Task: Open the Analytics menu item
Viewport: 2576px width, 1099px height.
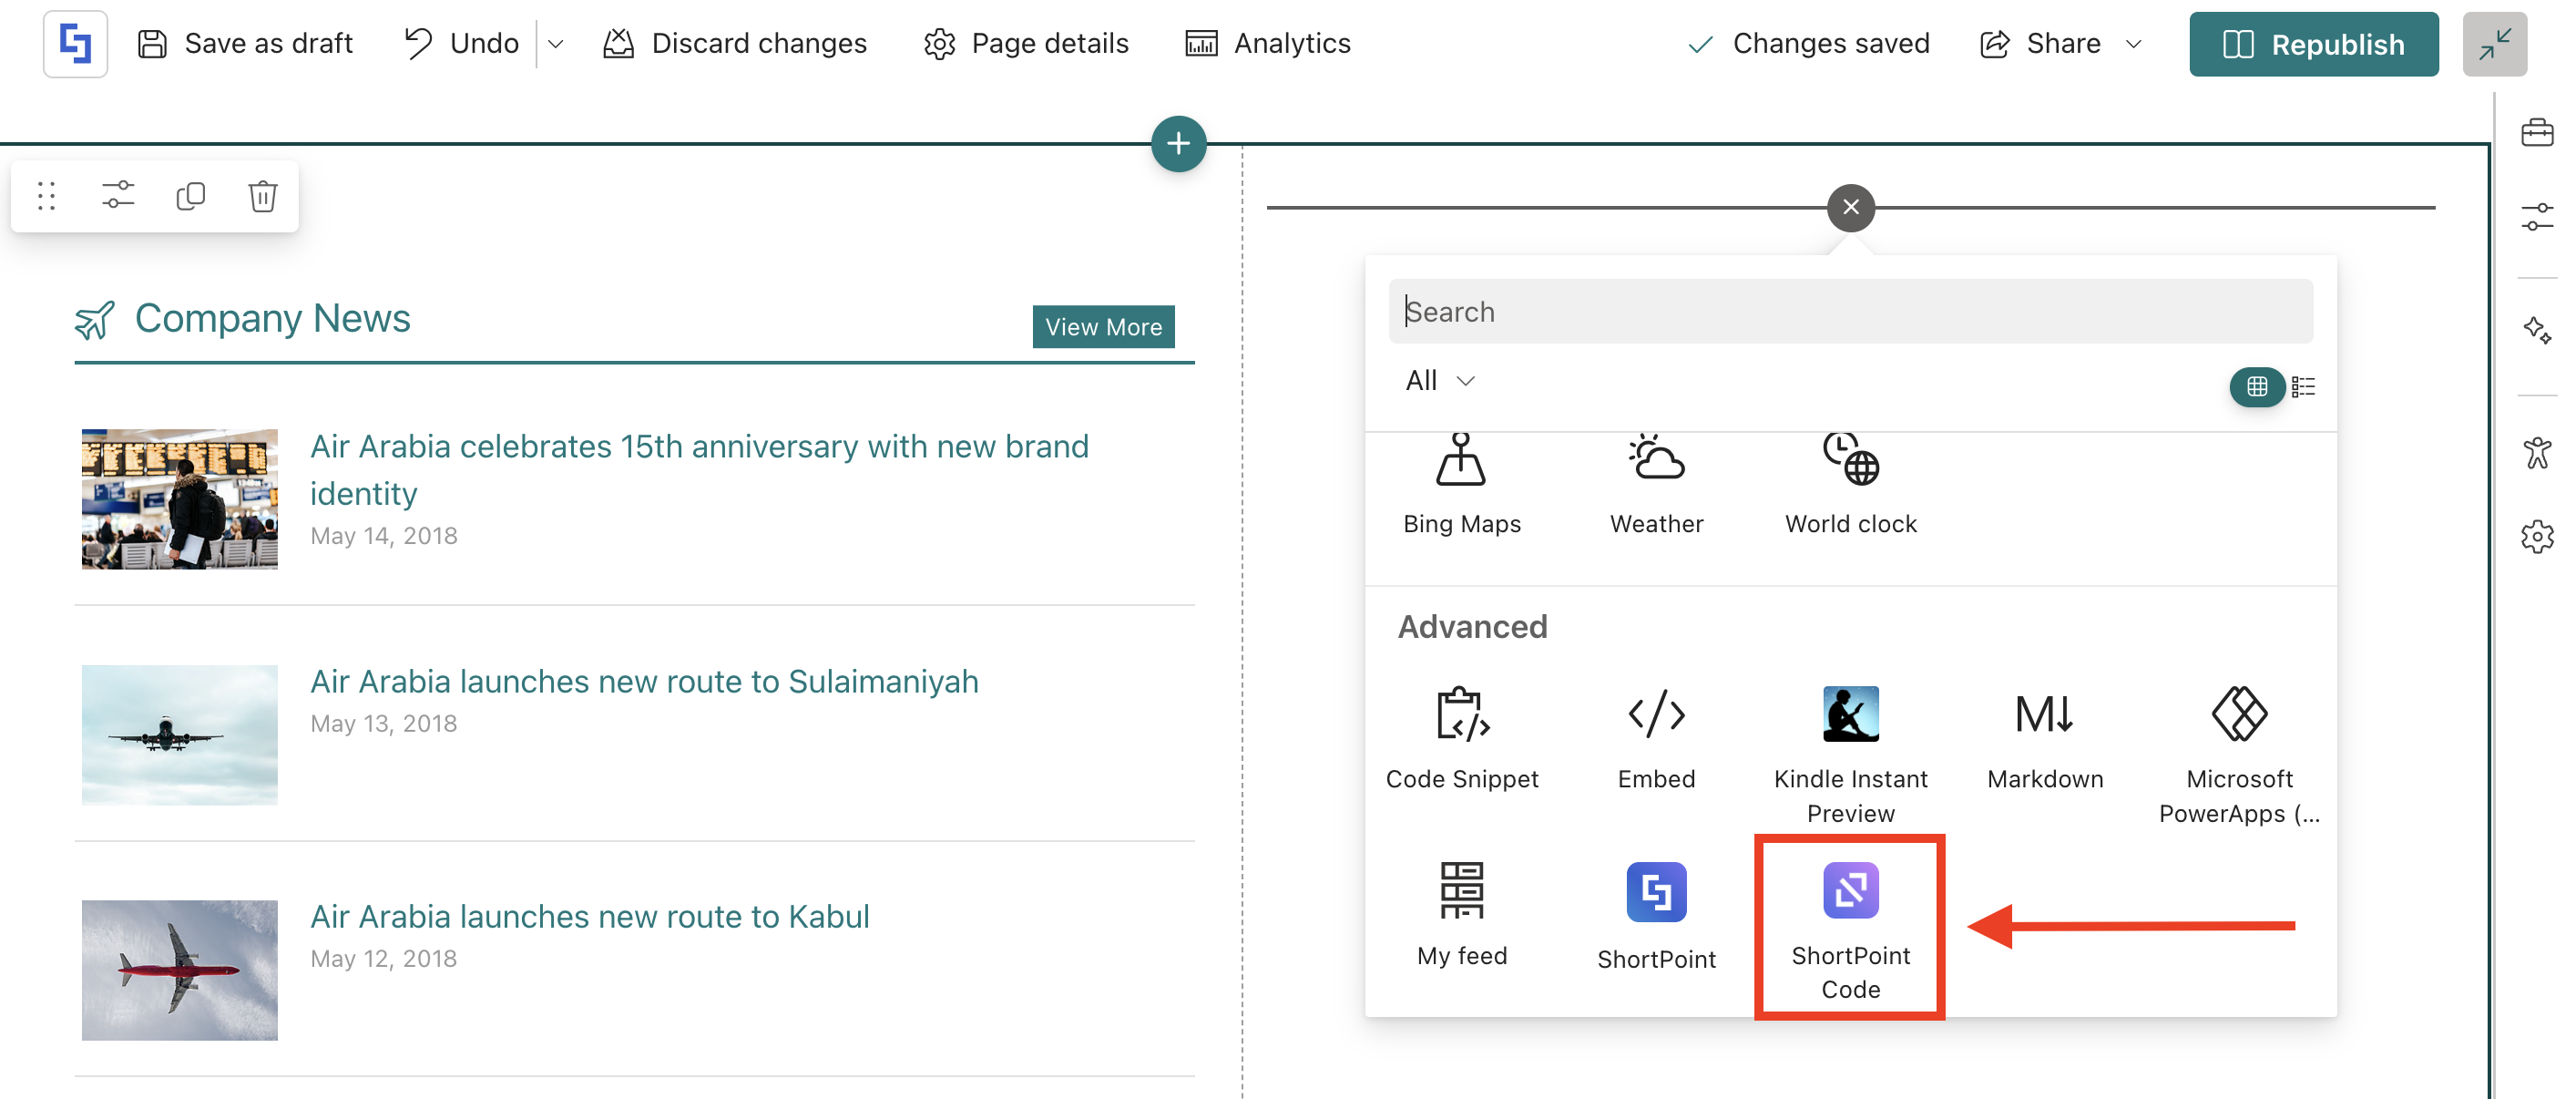Action: [x=1267, y=44]
